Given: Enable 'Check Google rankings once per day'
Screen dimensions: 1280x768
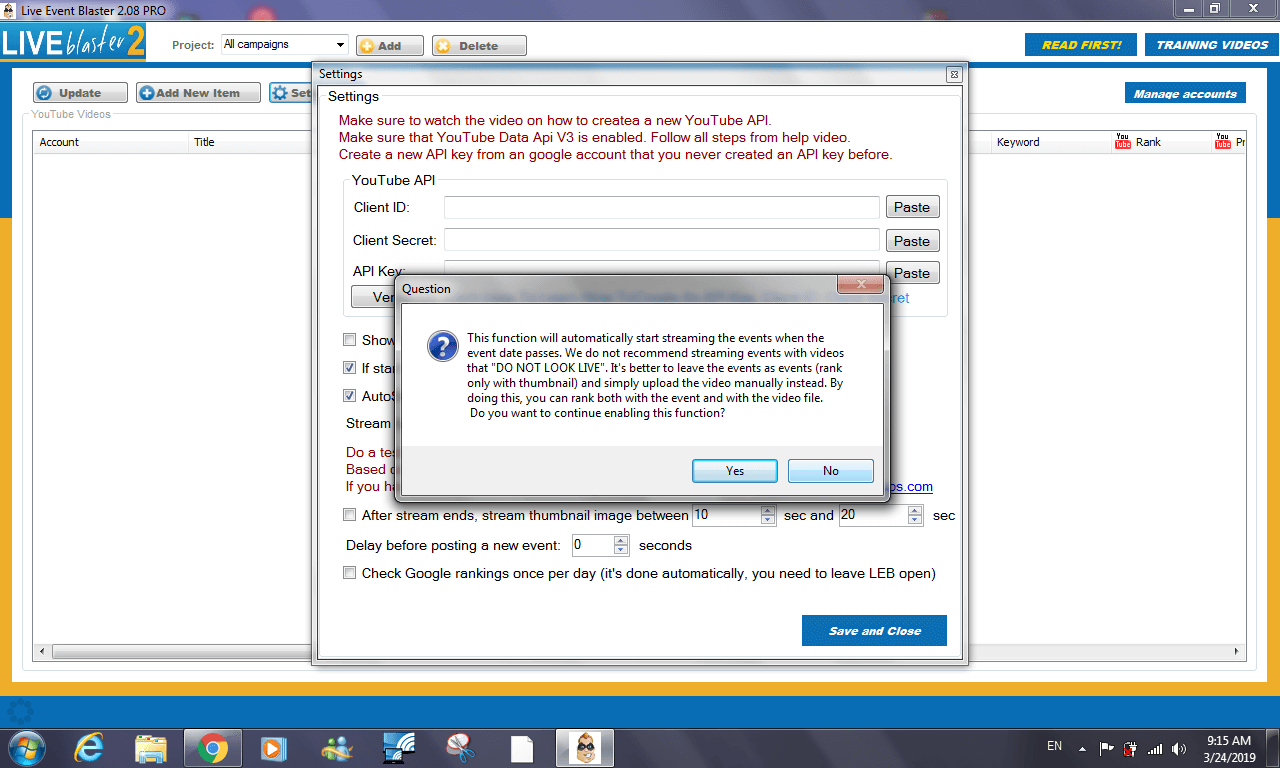Looking at the screenshot, I should 349,573.
